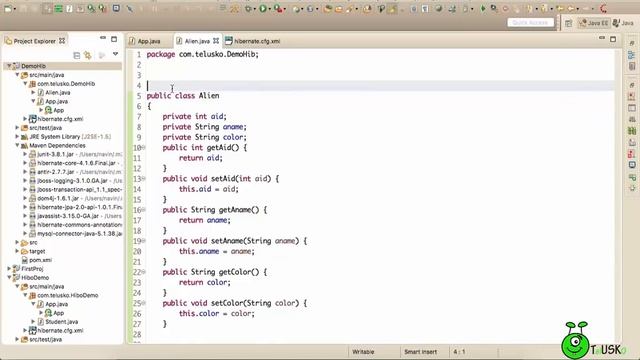
Task: Select the Alien.java editor tab
Action: [197, 41]
